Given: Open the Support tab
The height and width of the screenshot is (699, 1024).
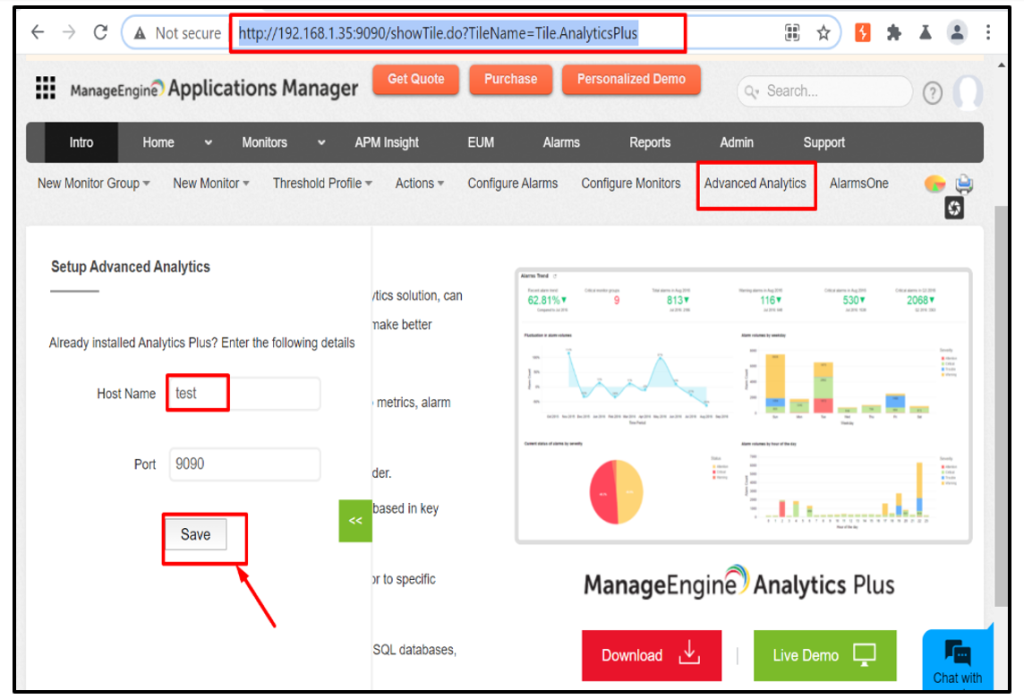Looking at the screenshot, I should (824, 142).
